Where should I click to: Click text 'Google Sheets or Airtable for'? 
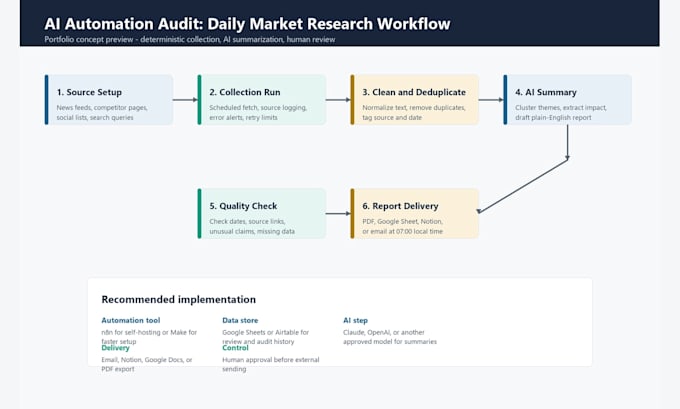265,332
